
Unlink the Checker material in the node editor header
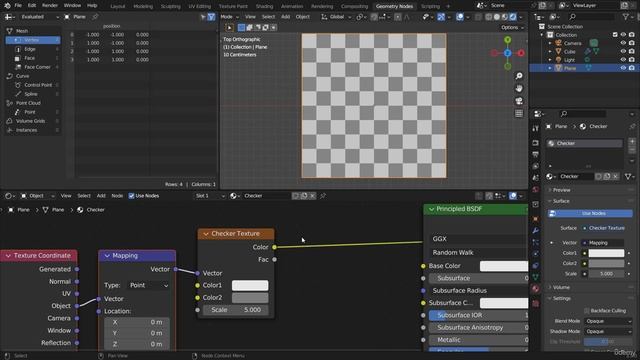click(x=313, y=196)
